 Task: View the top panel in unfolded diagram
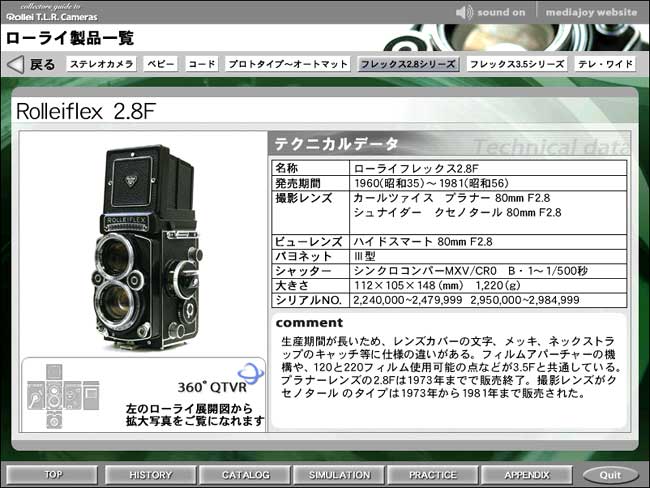pyautogui.click(x=54, y=372)
